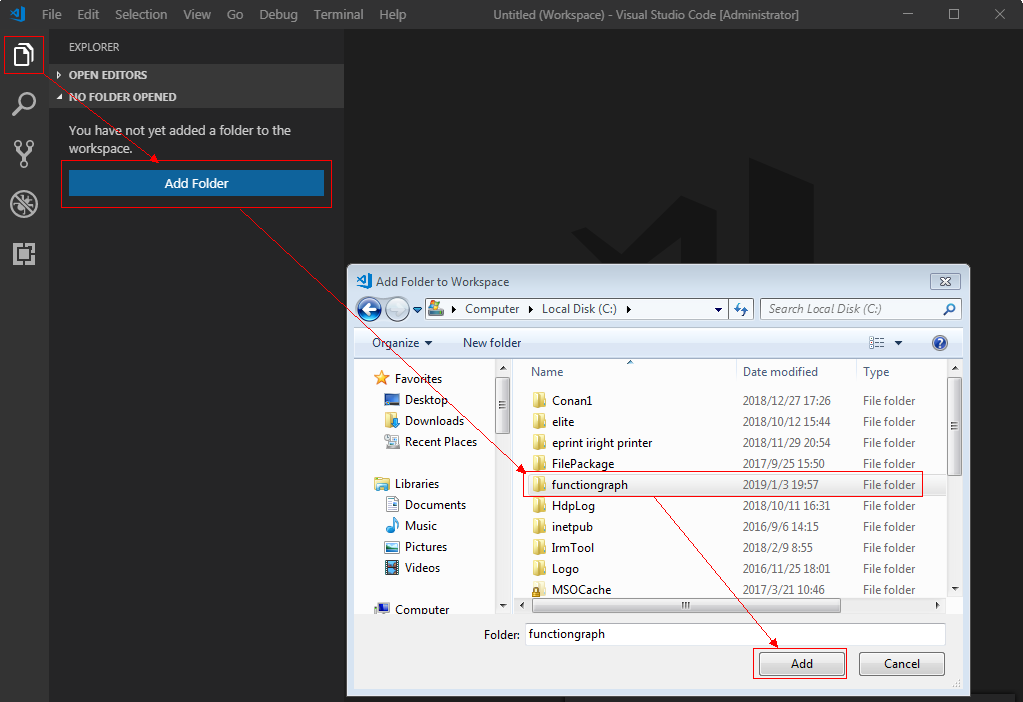Collapse the No Folder Opened section

121,97
